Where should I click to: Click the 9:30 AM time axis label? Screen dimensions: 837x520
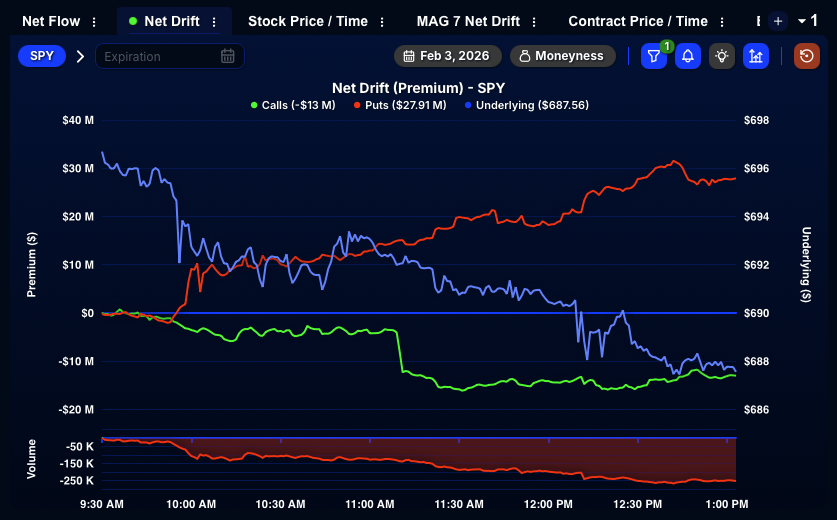101,504
